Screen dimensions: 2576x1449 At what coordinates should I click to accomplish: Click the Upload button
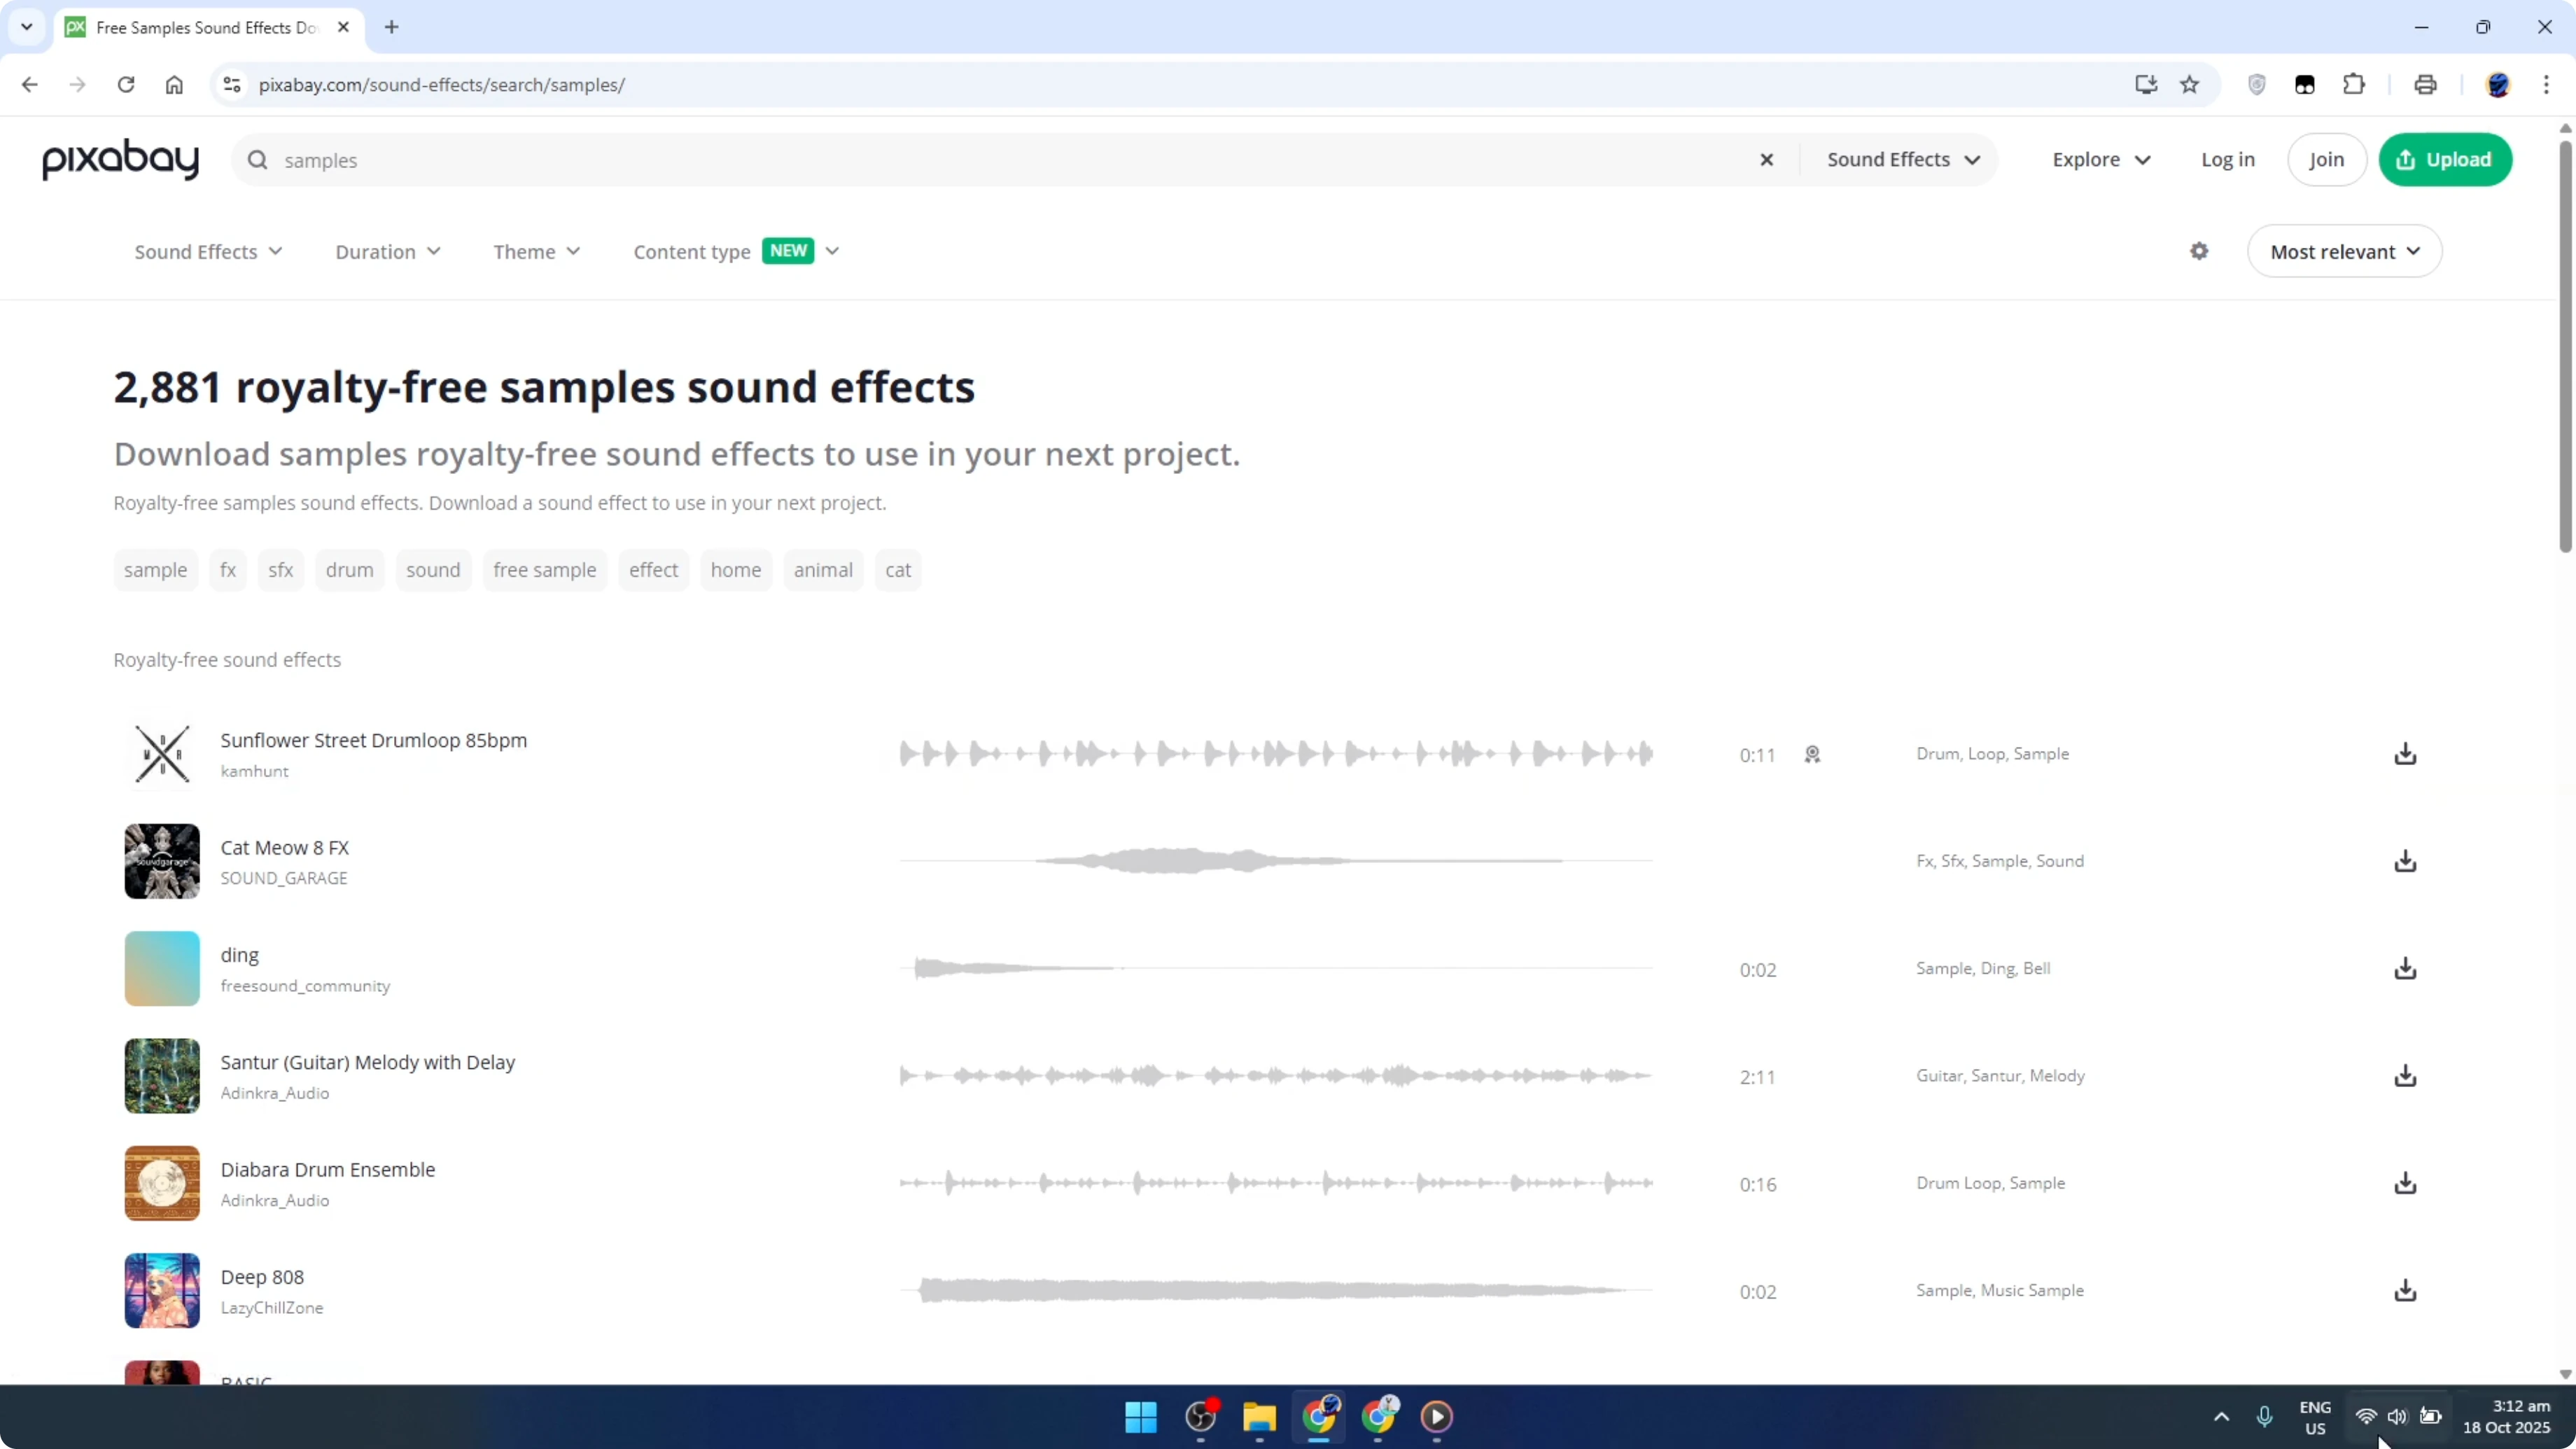pyautogui.click(x=2446, y=159)
